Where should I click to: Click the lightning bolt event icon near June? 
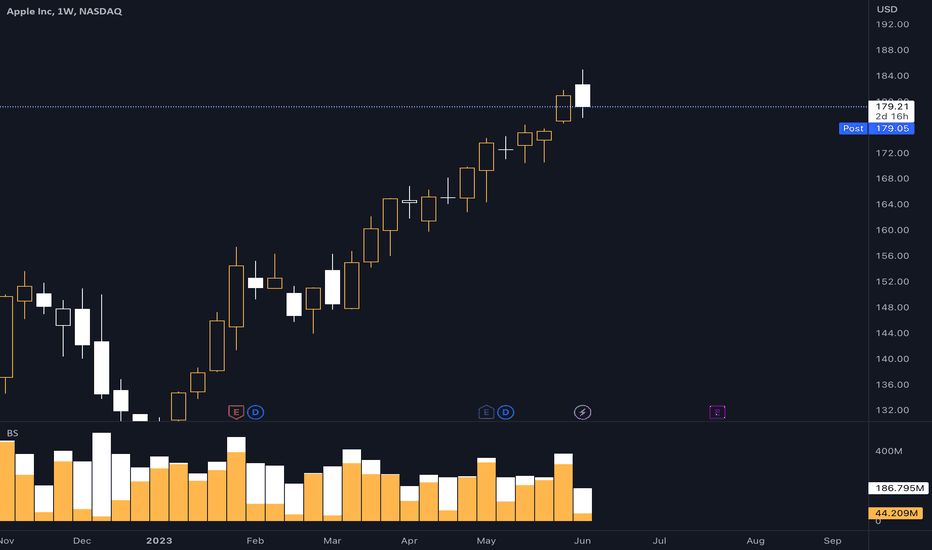[582, 412]
